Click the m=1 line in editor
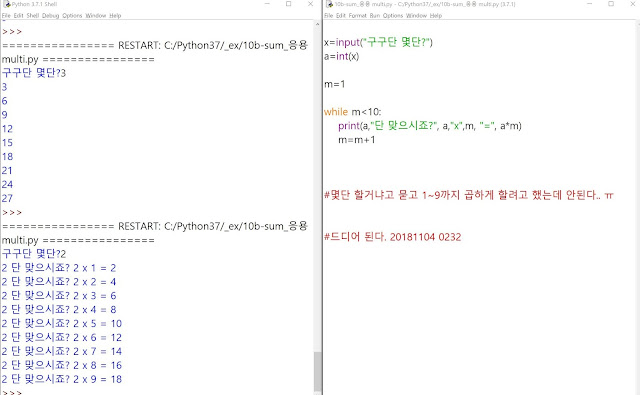This screenshot has height=395, width=640. 335,84
